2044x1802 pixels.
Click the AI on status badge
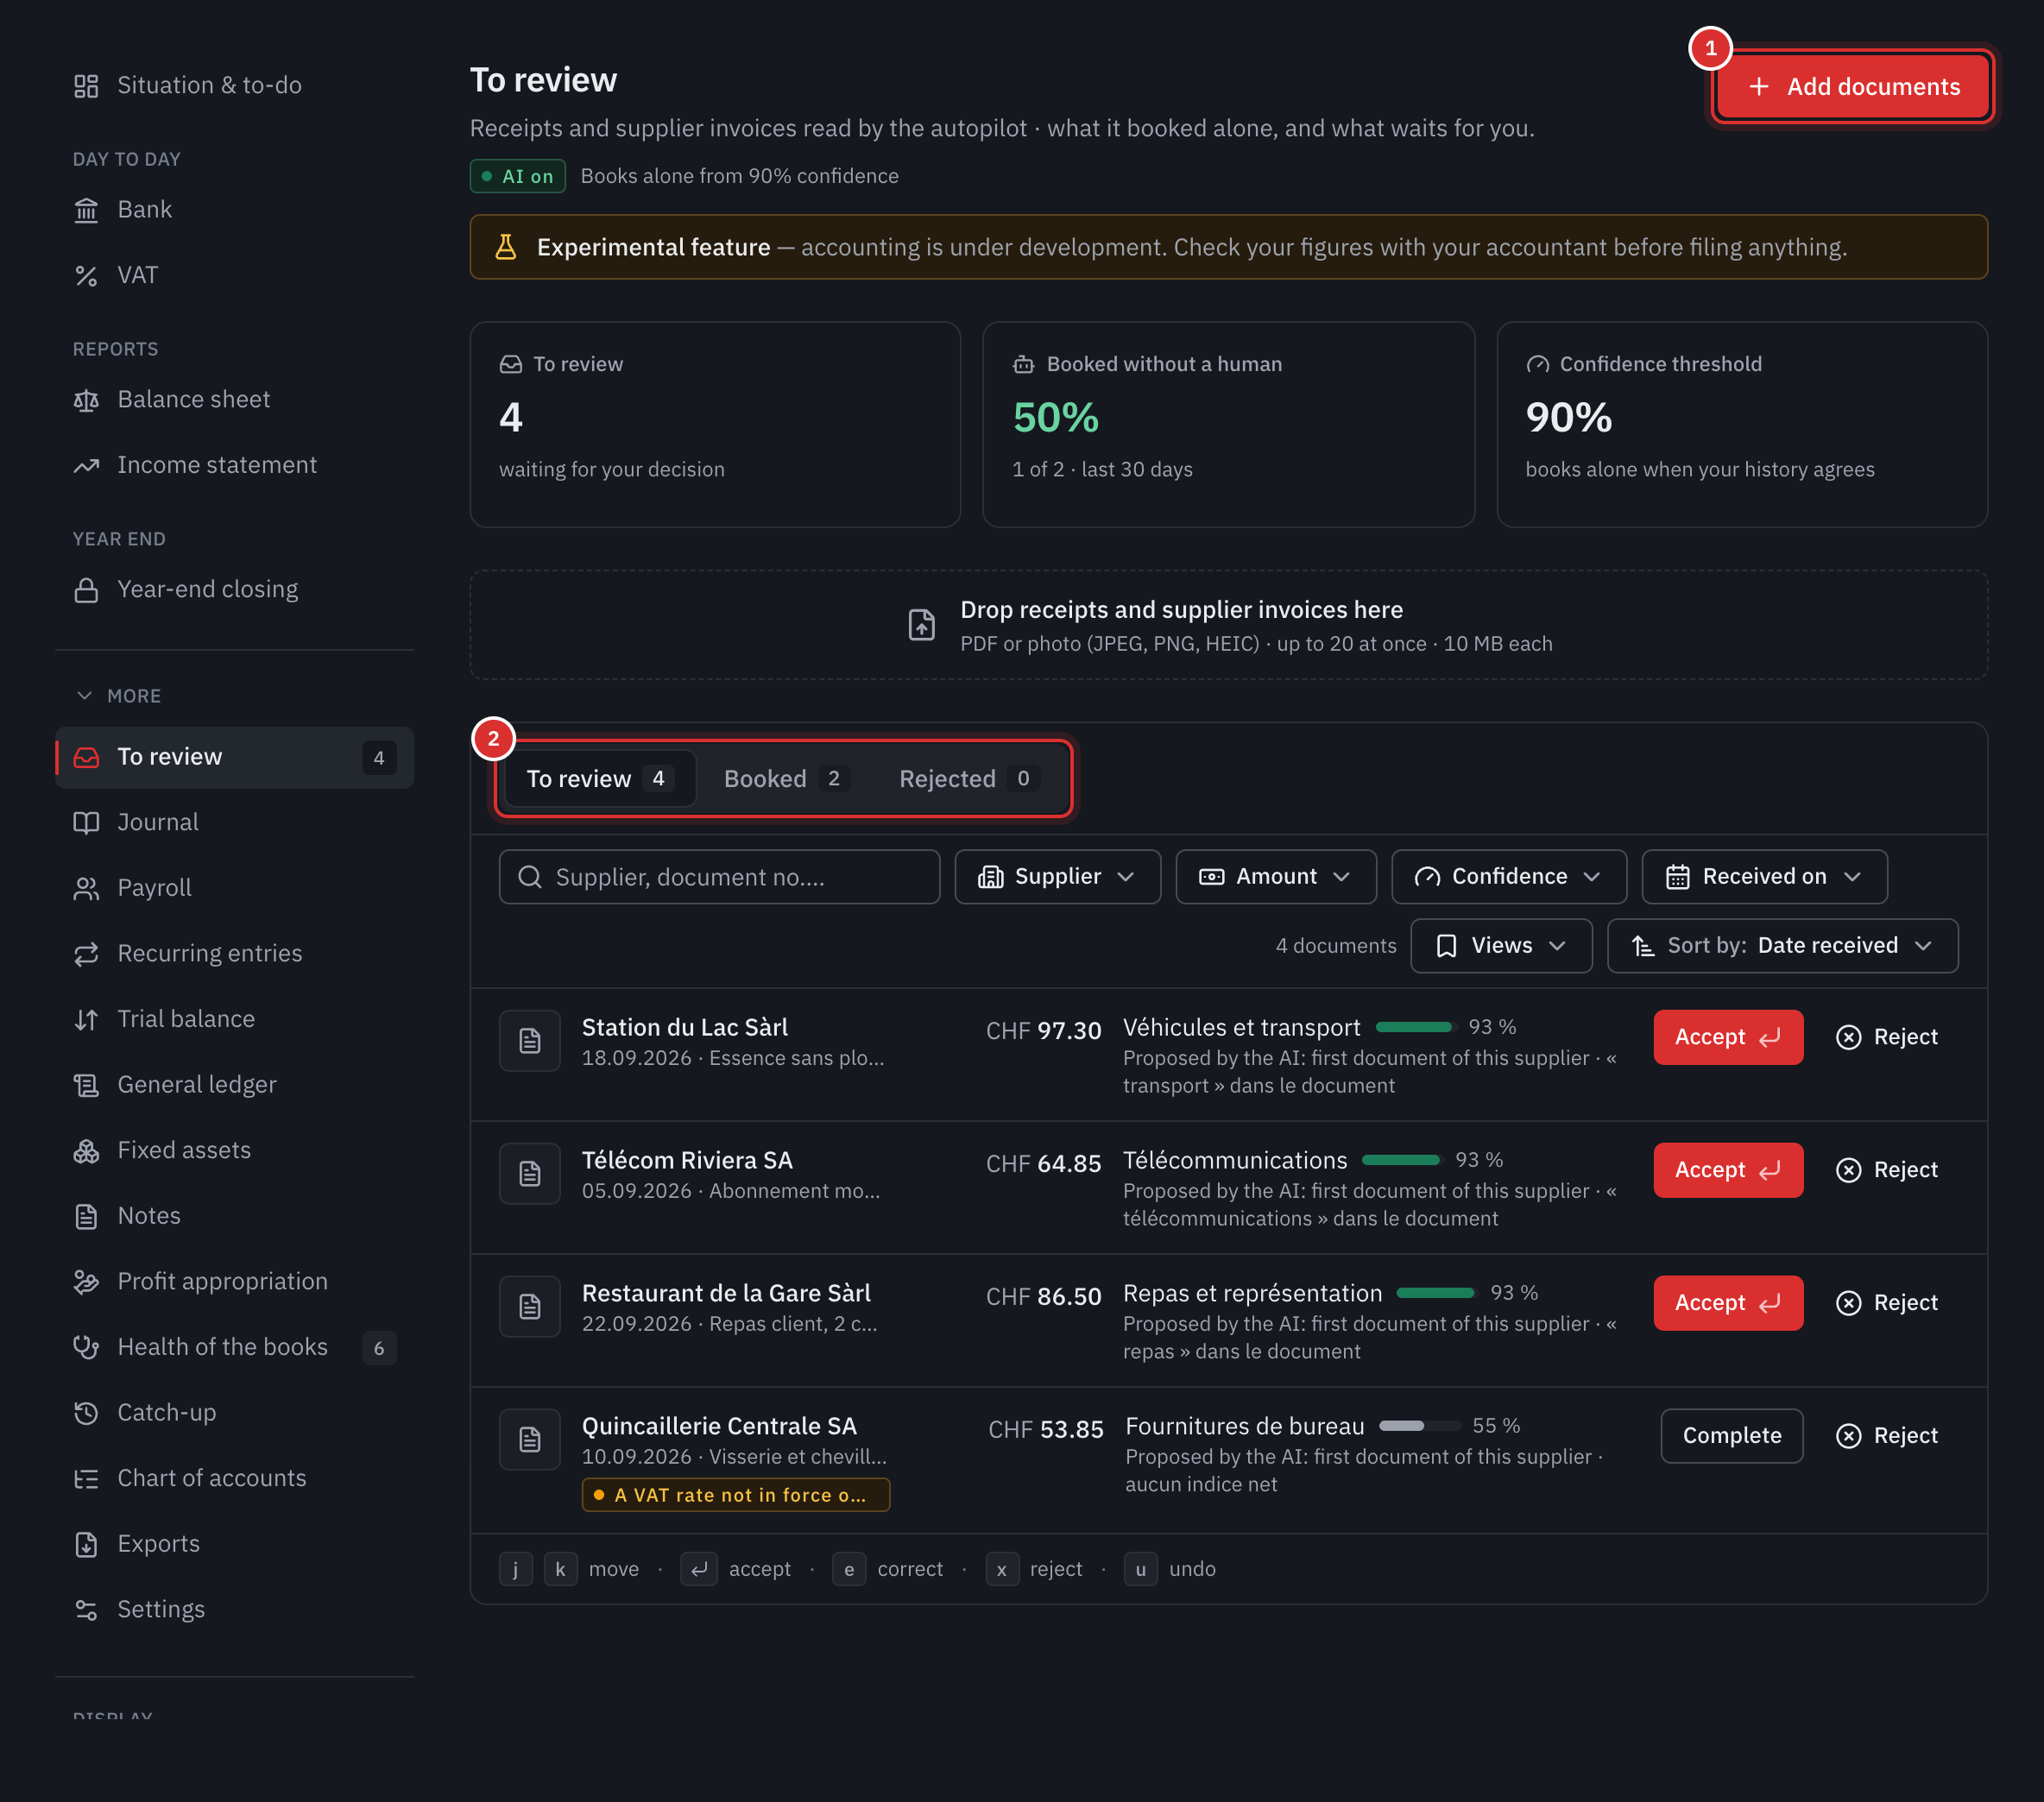[x=518, y=177]
